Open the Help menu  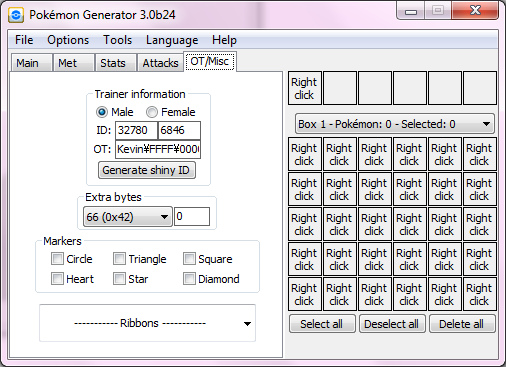[224, 40]
